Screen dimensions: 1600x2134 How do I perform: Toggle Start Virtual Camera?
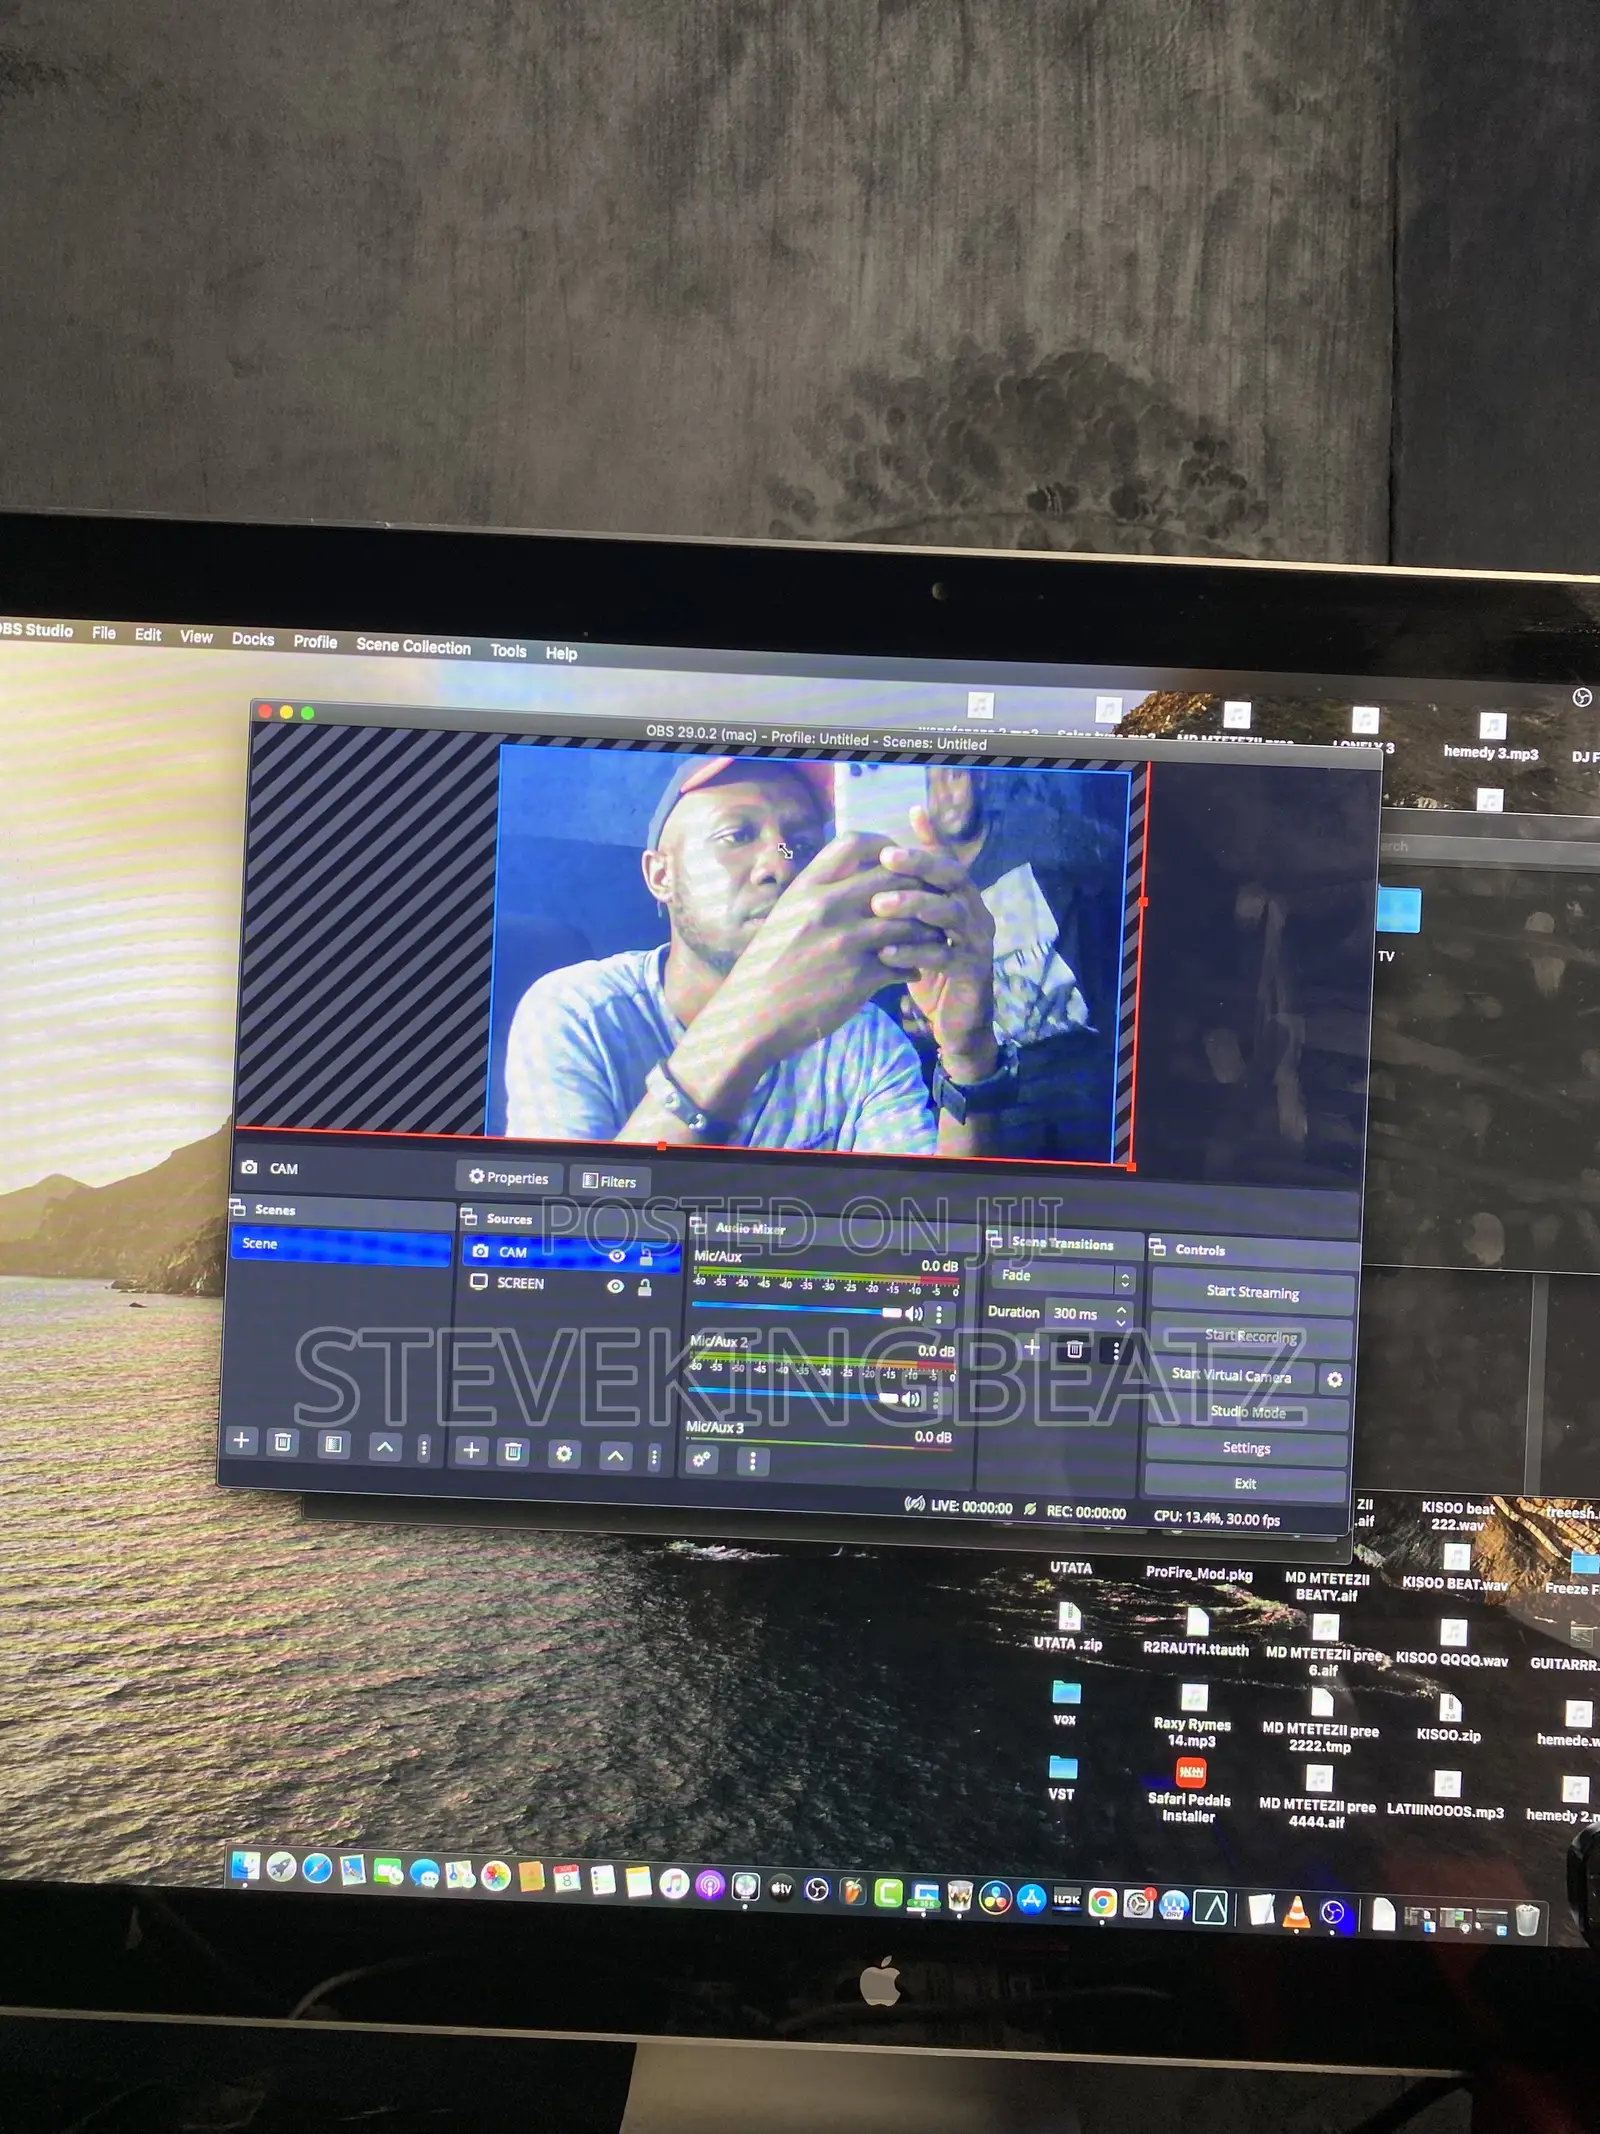click(x=1232, y=1376)
